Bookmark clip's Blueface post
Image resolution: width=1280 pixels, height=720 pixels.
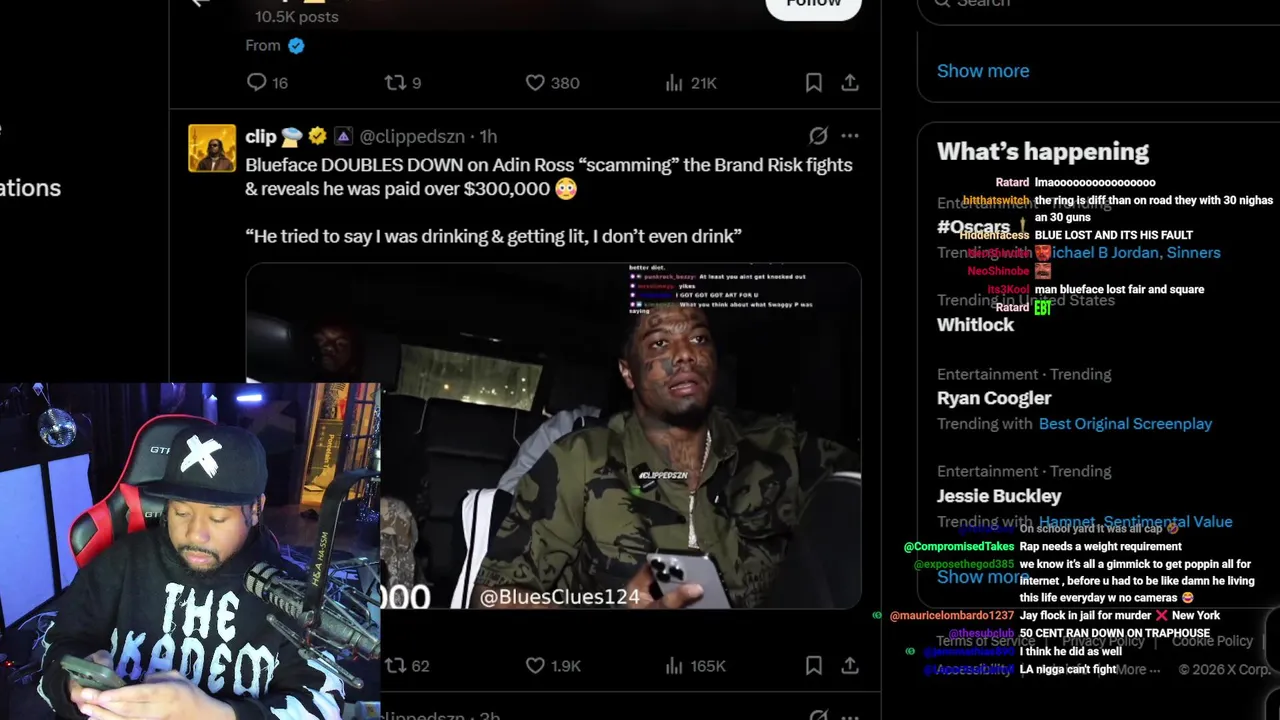pos(814,666)
